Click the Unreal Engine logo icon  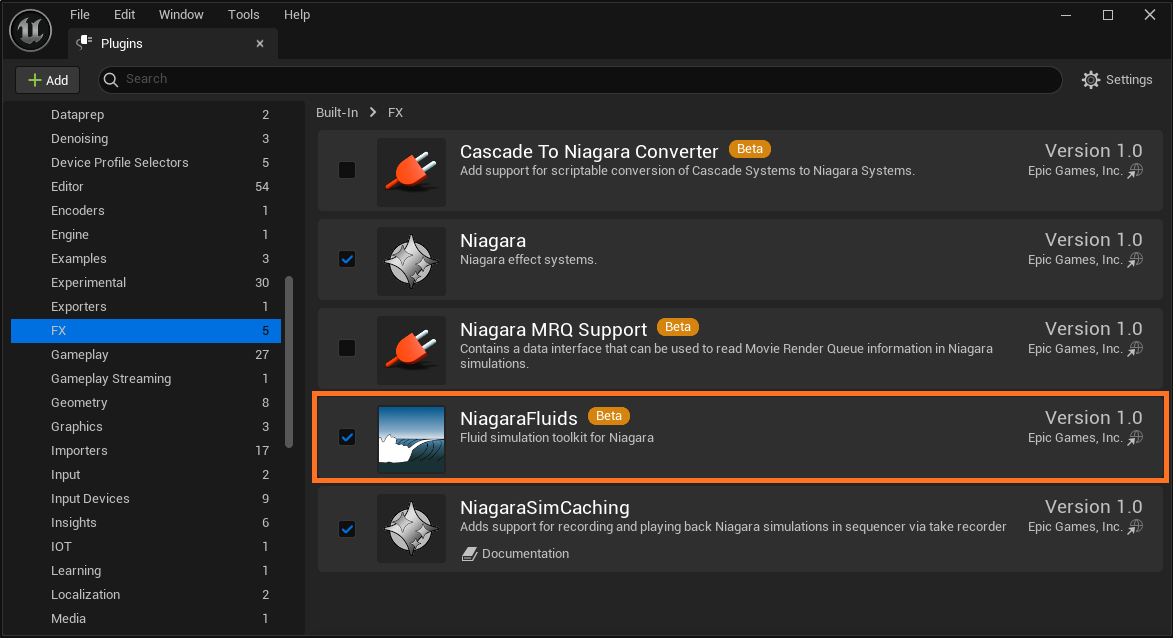click(30, 30)
